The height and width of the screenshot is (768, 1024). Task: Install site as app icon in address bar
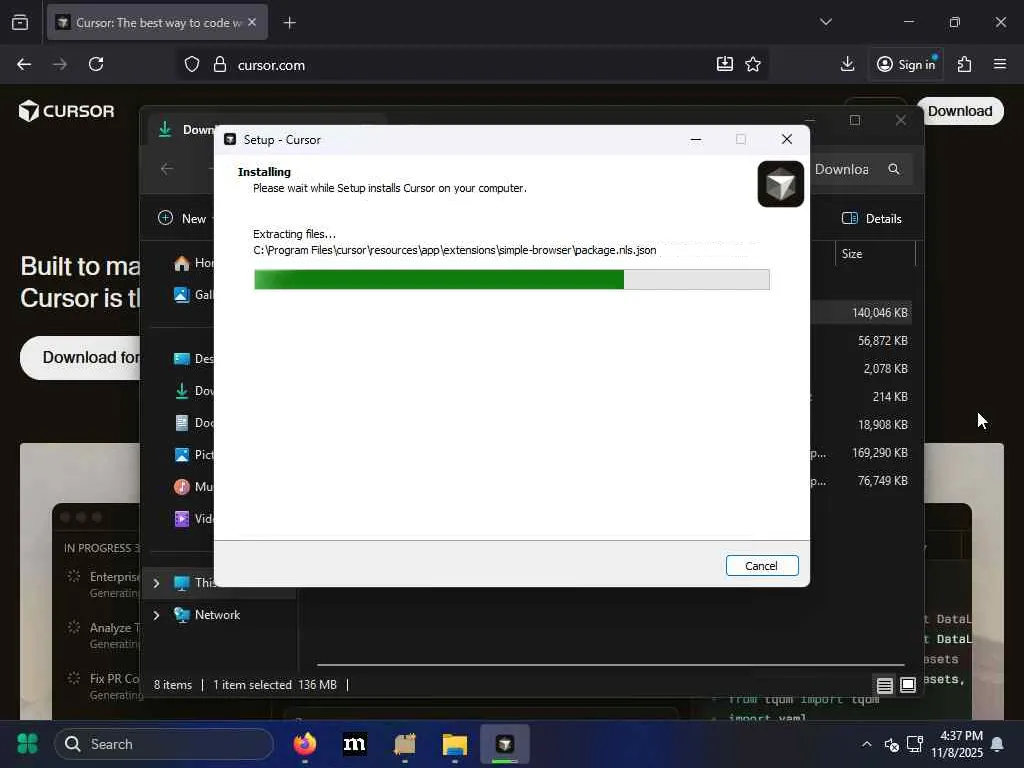coord(725,64)
